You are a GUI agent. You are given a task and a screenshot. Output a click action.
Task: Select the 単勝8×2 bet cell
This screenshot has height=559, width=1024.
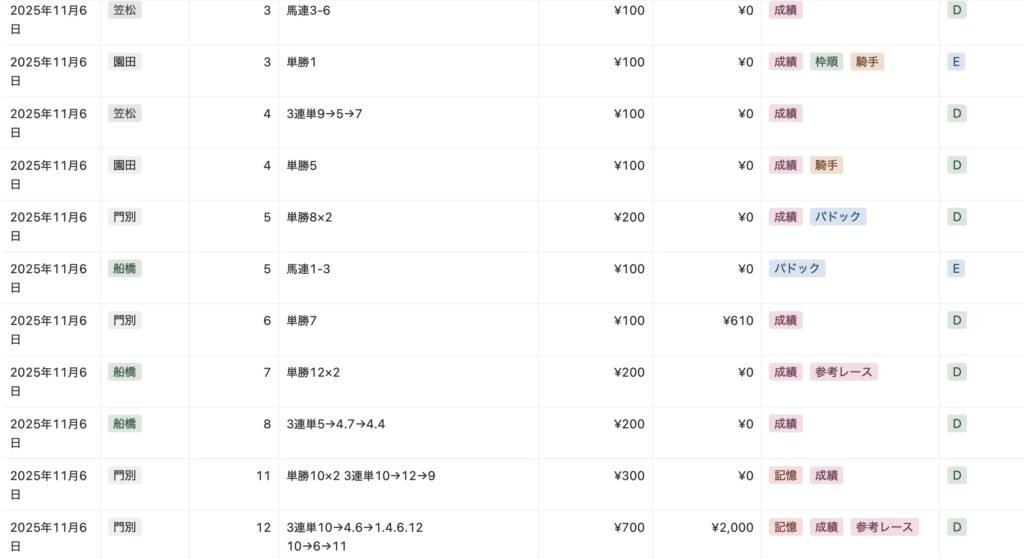(x=309, y=217)
